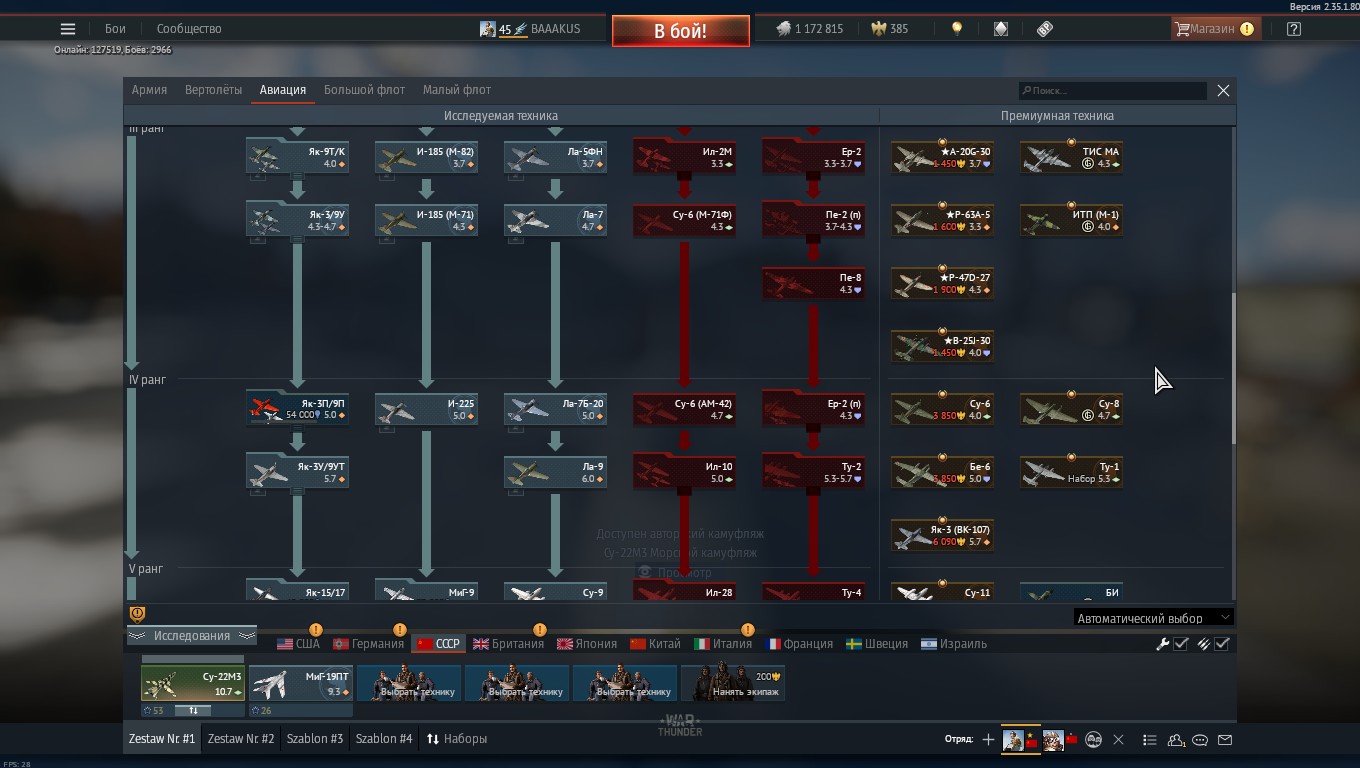The image size is (1360, 768).
Task: Open Наборы presets list
Action: tap(457, 739)
